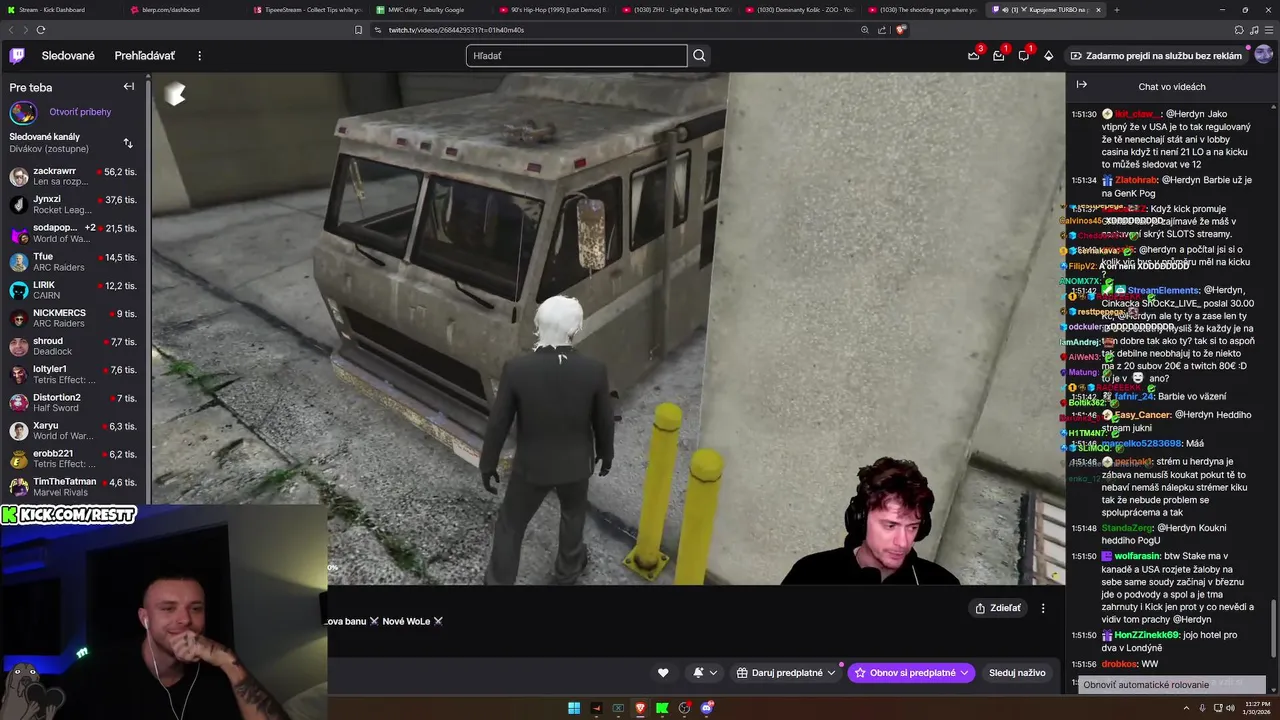Screen dimensions: 1280x720
Task: Click the search magnifier button
Action: coord(699,56)
